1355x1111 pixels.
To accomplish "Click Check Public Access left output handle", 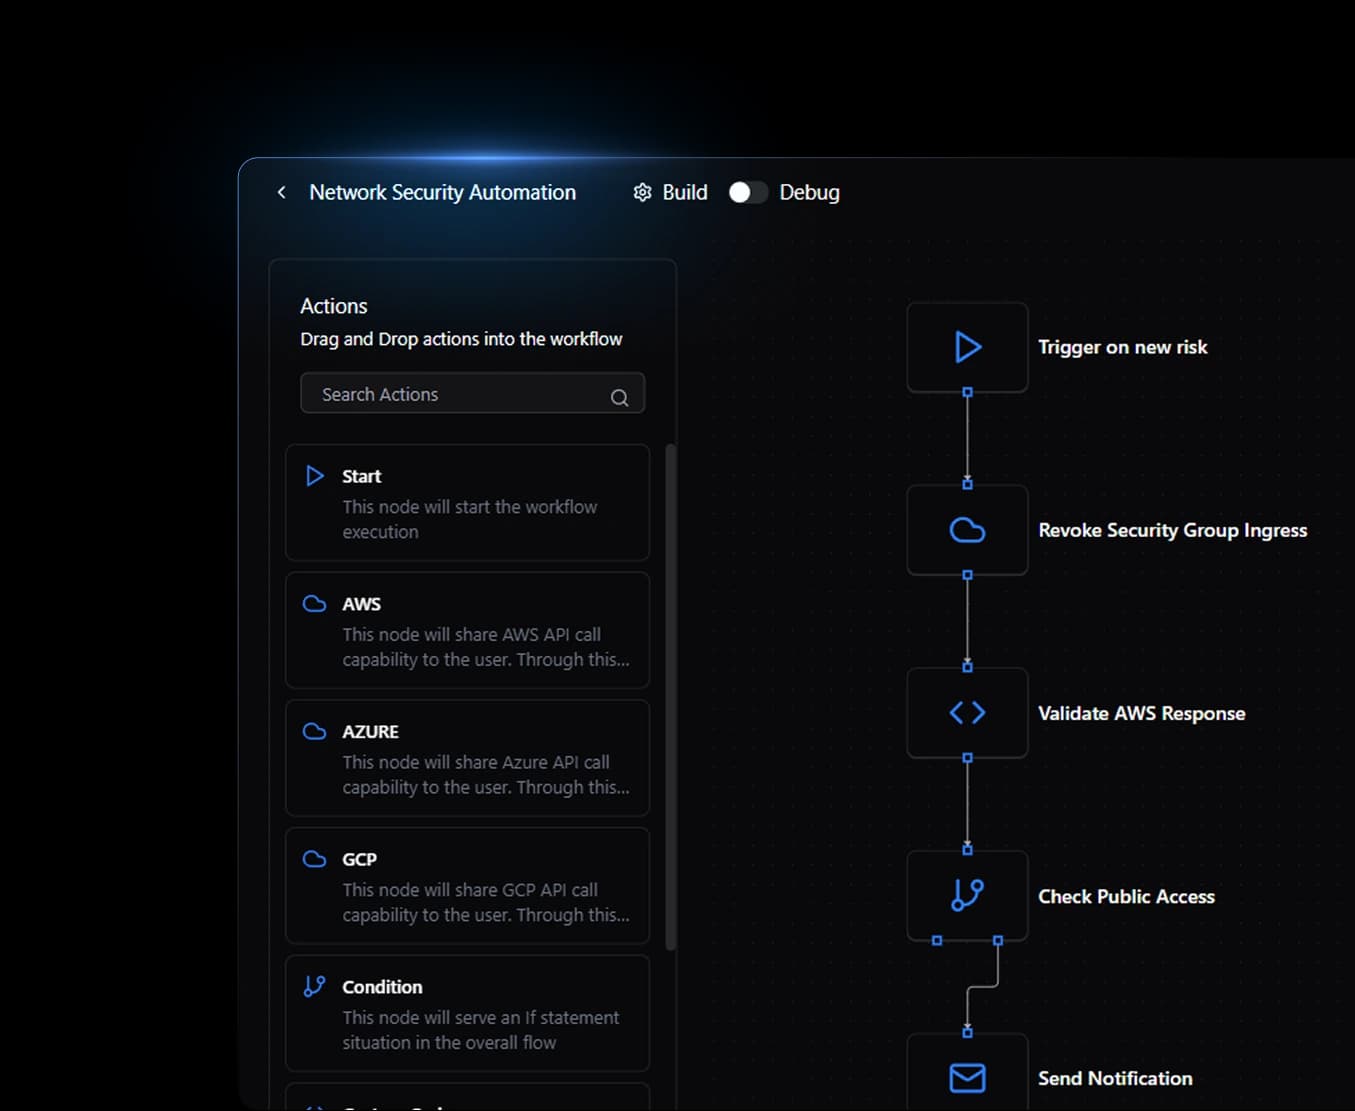I will 937,941.
